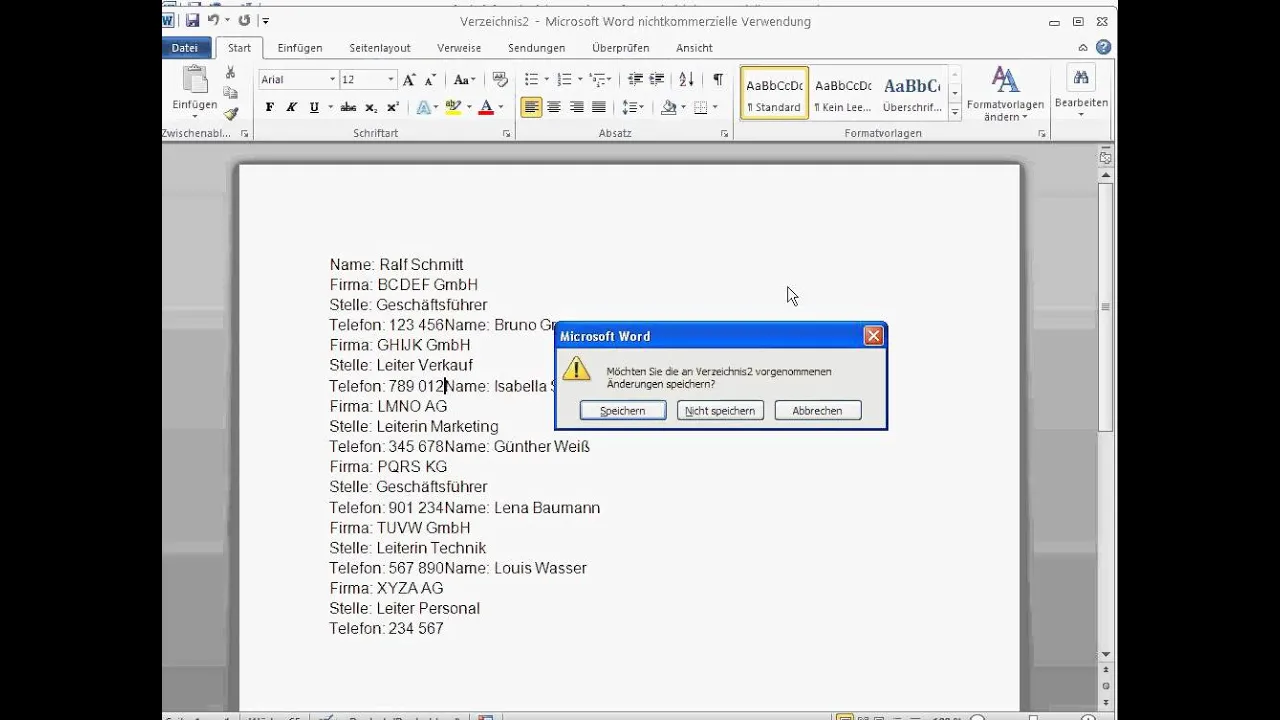Click the Word Help question mark icon

coord(1103,47)
